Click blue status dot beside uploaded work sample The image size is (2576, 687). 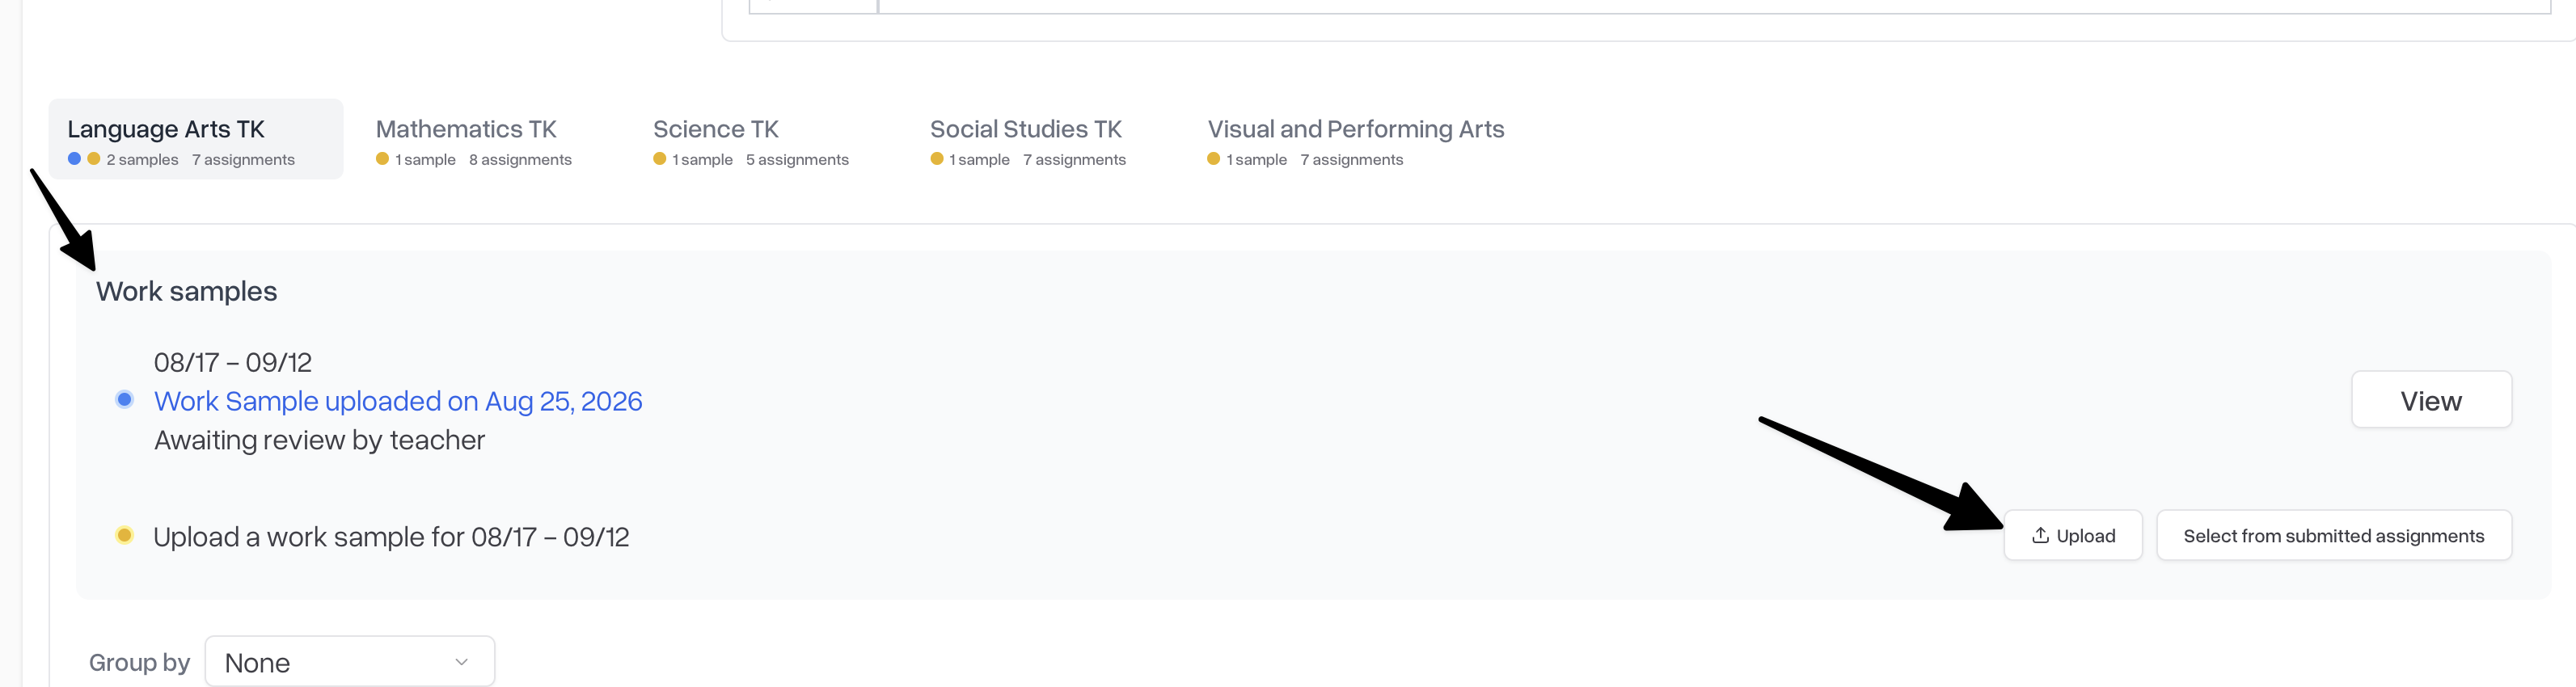124,400
